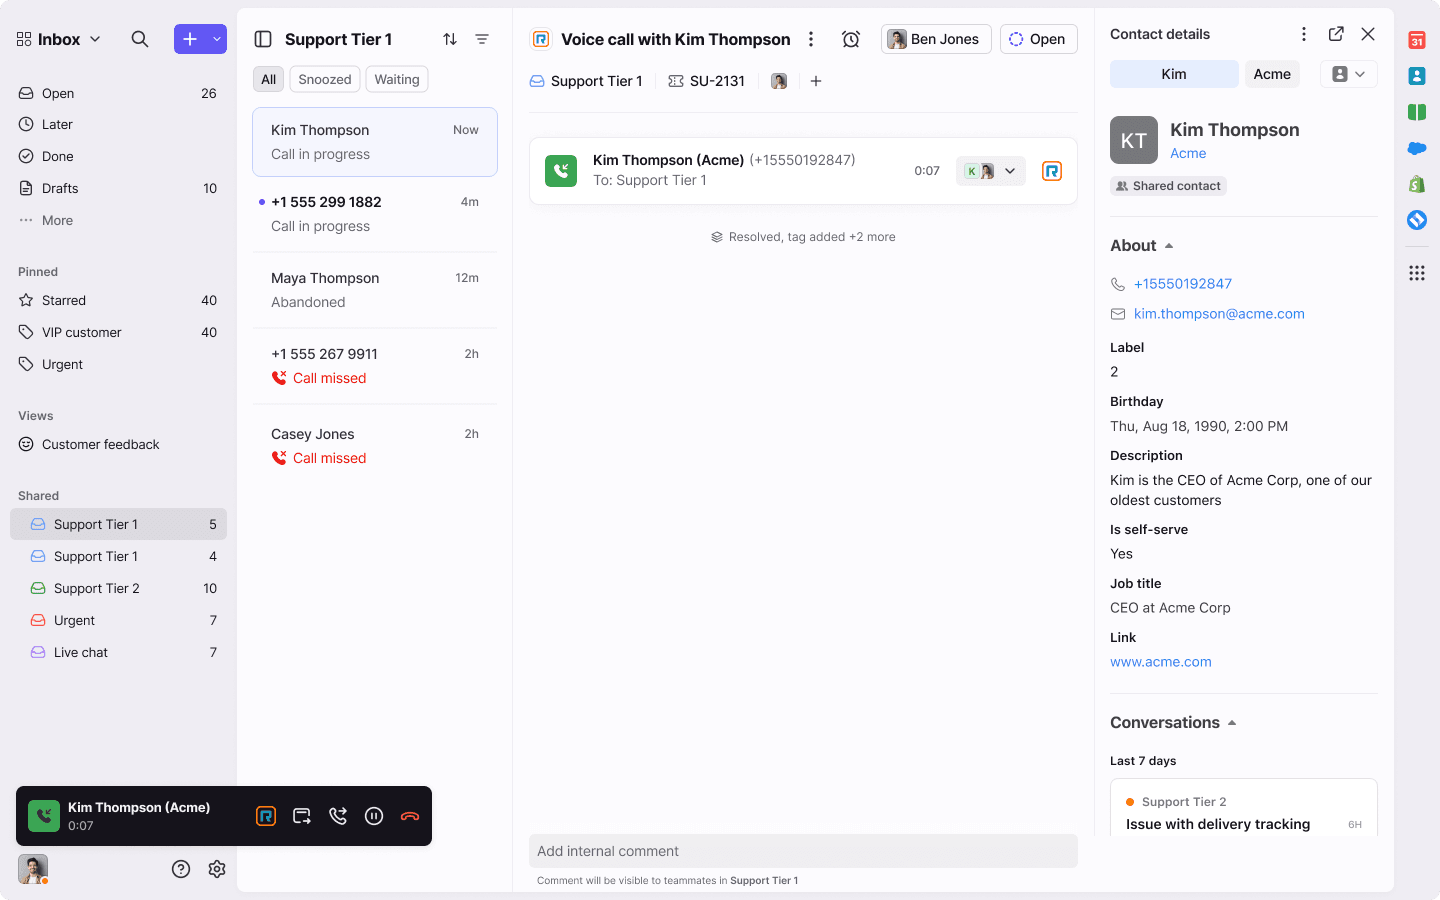This screenshot has width=1440, height=900.
Task: Open the Ringover icon in the call bar
Action: pyautogui.click(x=265, y=816)
